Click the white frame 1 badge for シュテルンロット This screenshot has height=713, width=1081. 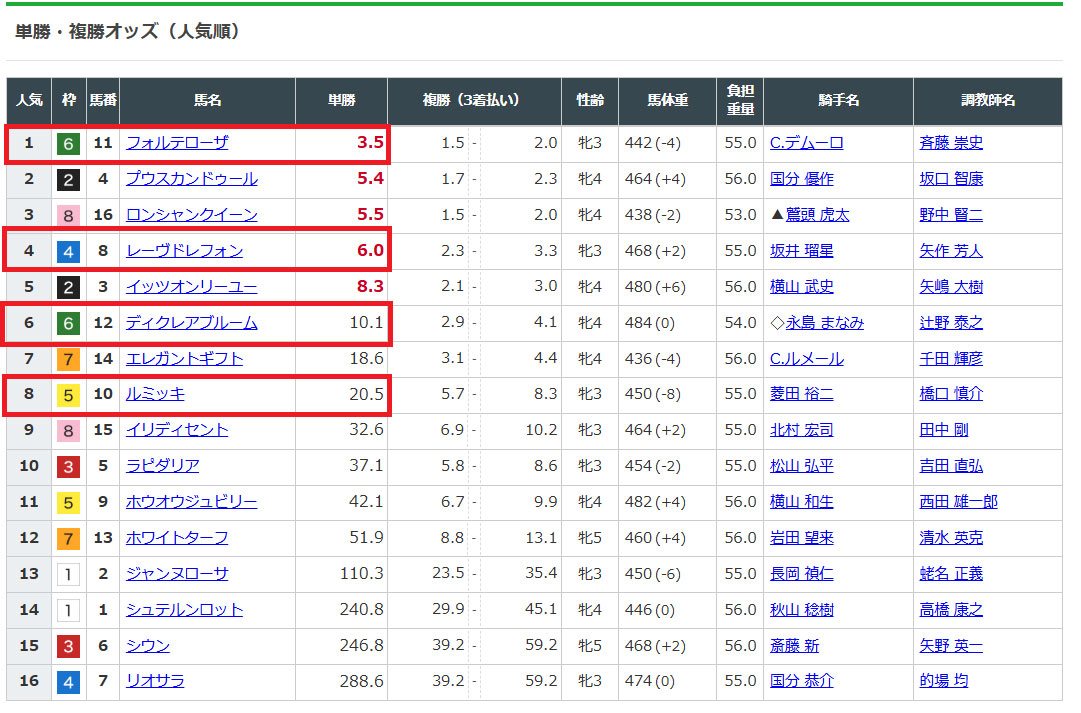point(68,610)
